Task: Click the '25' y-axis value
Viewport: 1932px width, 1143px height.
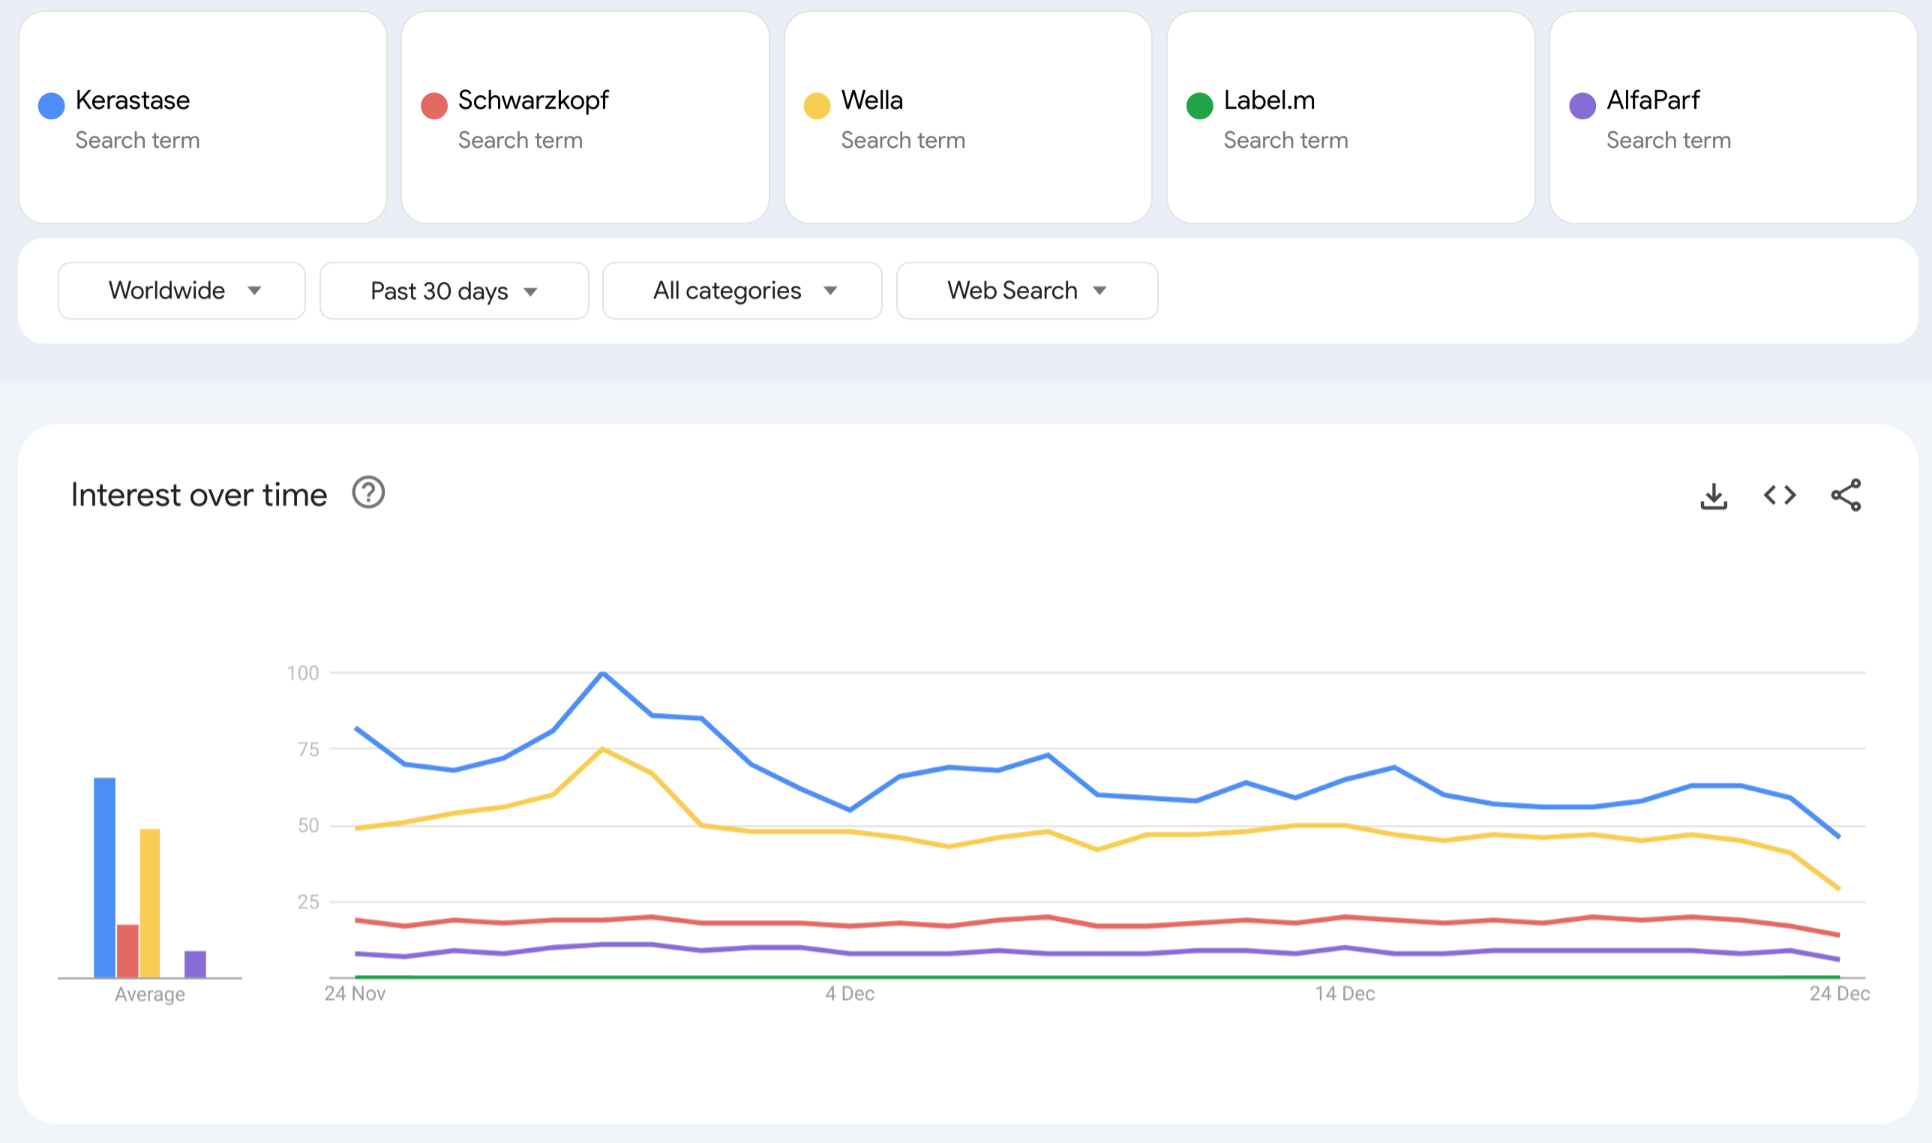Action: [x=309, y=902]
